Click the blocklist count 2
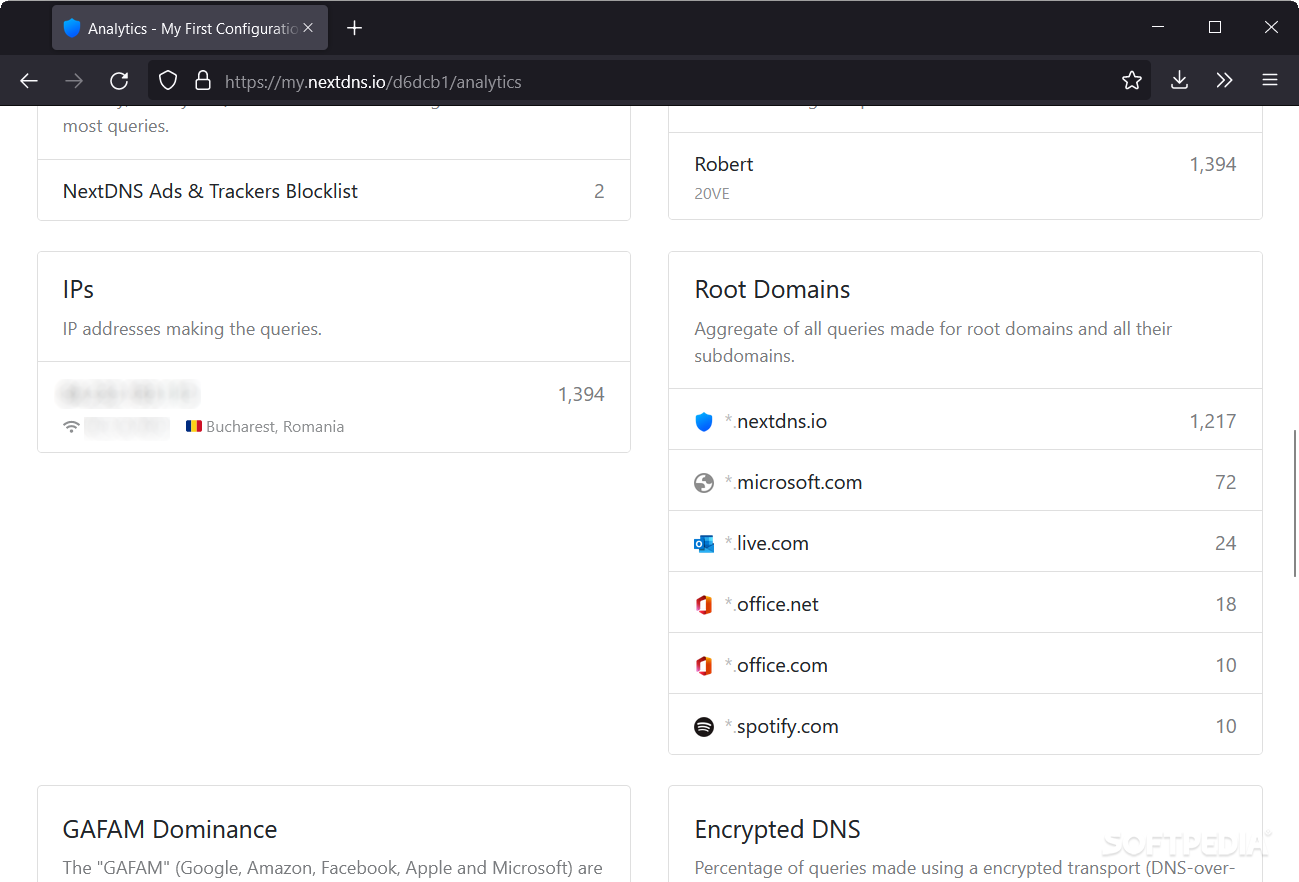This screenshot has height=882, width=1299. pyautogui.click(x=599, y=192)
